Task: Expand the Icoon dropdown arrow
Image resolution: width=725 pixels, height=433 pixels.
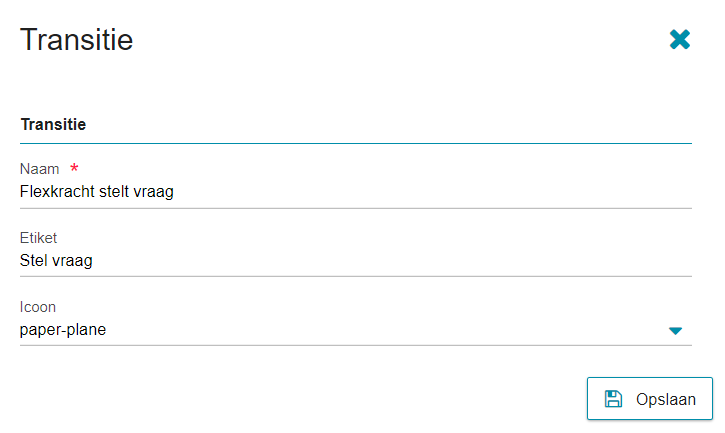Action: coord(675,330)
